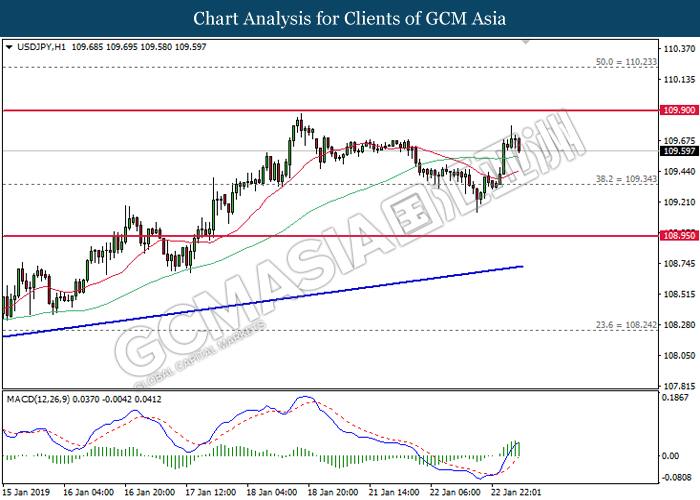
Task: Click the MACD scale value 0.00
Action: [671, 456]
